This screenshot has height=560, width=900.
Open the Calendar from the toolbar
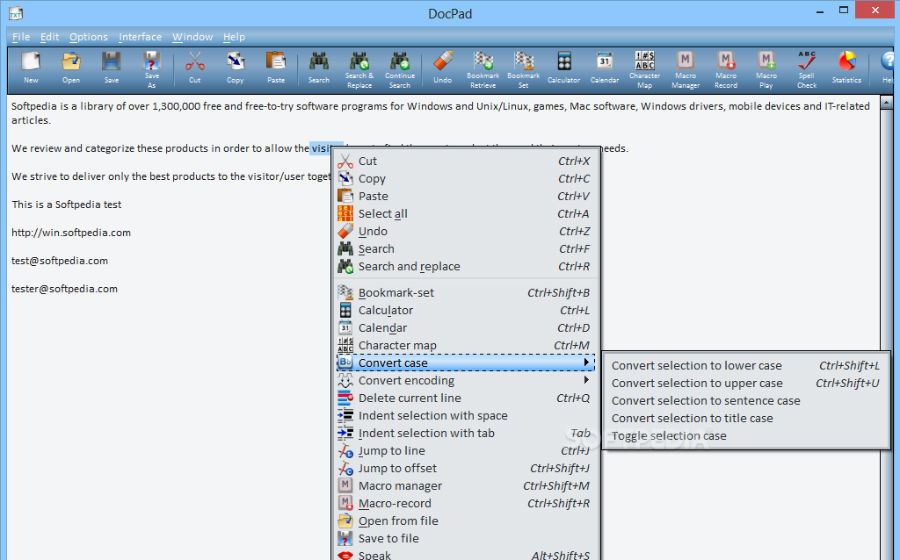click(x=604, y=68)
